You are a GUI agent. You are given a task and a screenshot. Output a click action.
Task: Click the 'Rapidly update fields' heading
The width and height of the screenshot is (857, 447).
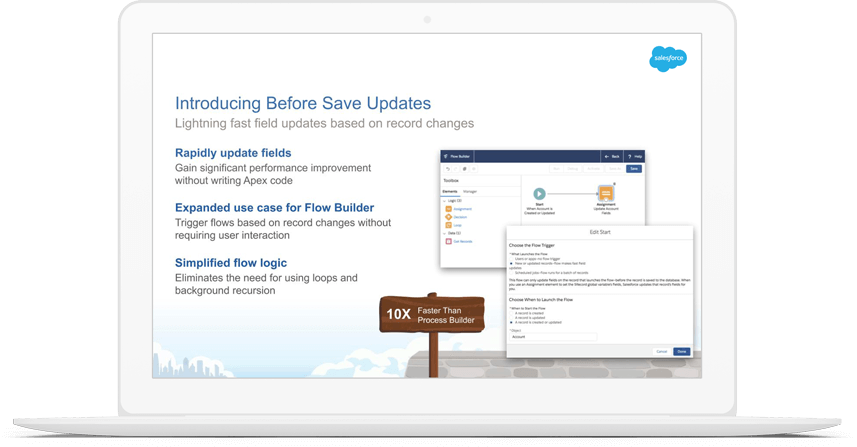[x=233, y=153]
